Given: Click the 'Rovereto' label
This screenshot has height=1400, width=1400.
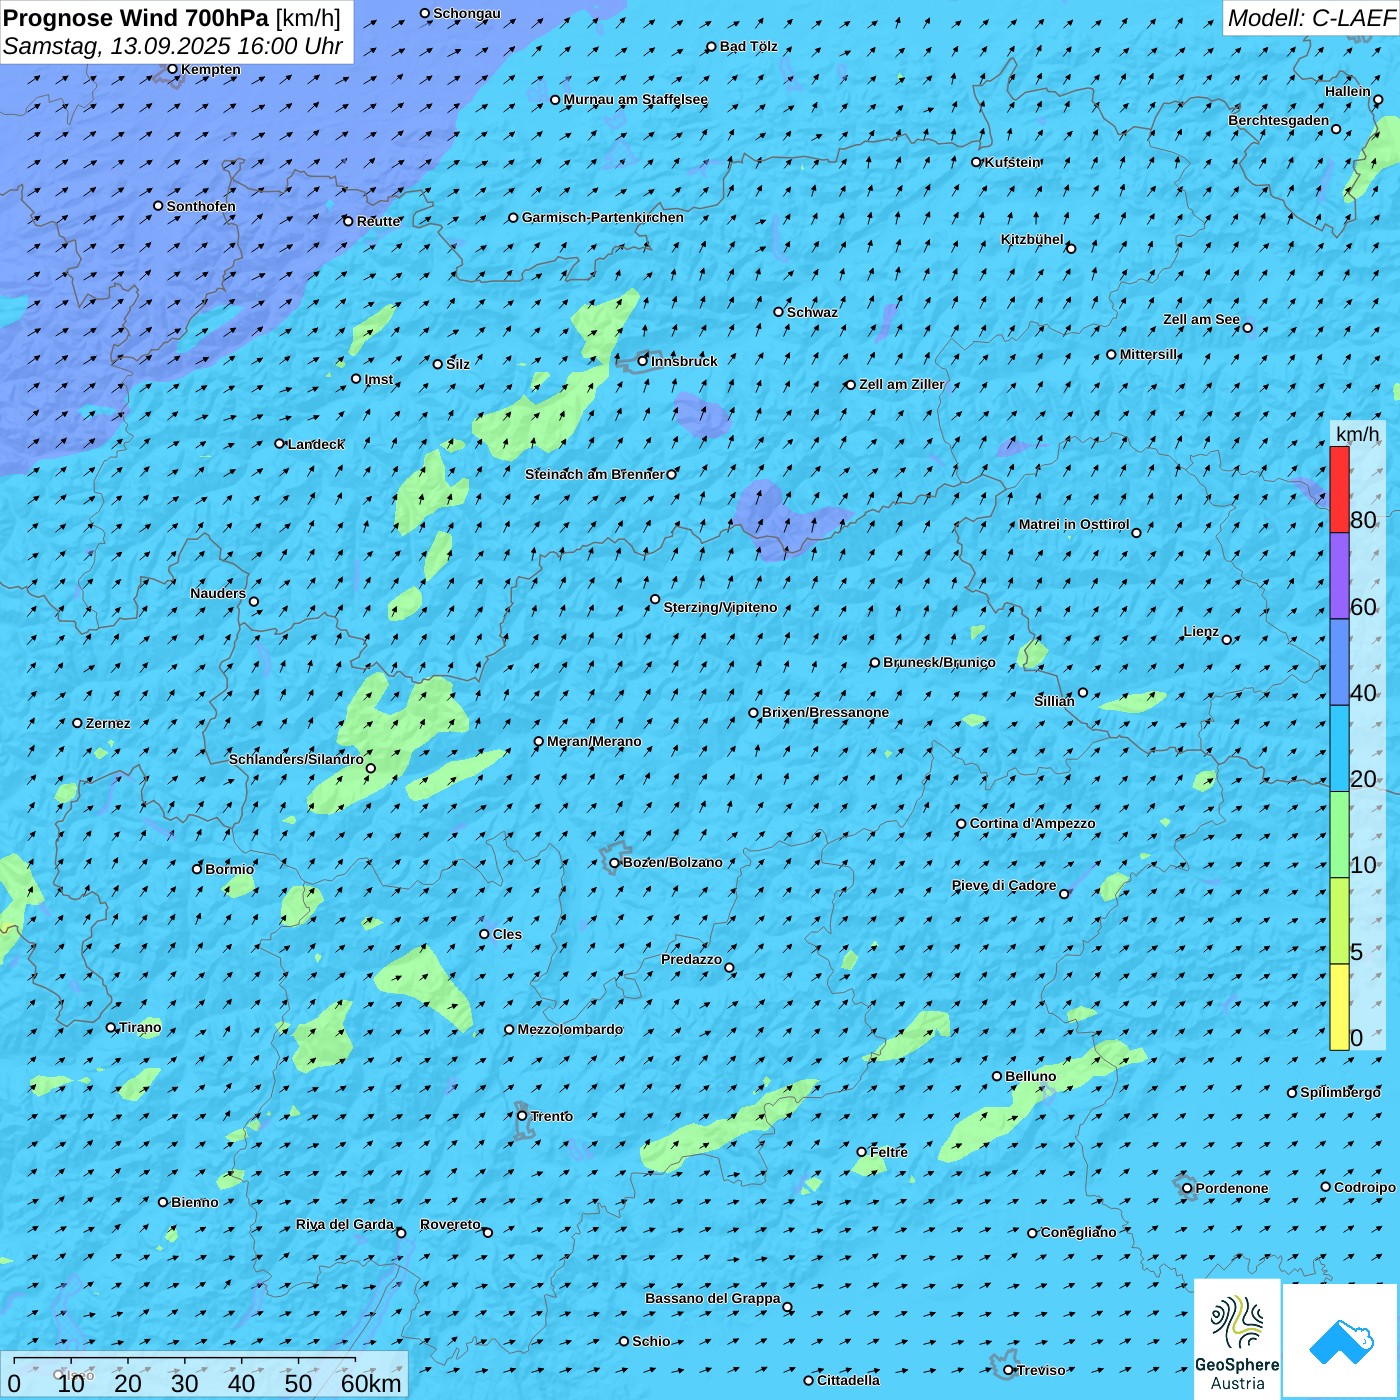Looking at the screenshot, I should click(450, 1224).
